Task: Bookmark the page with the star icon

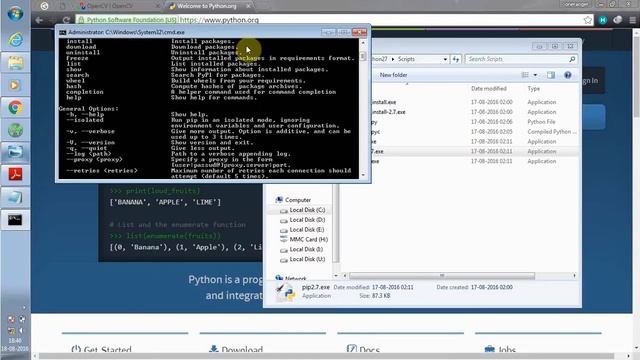Action: pos(587,20)
